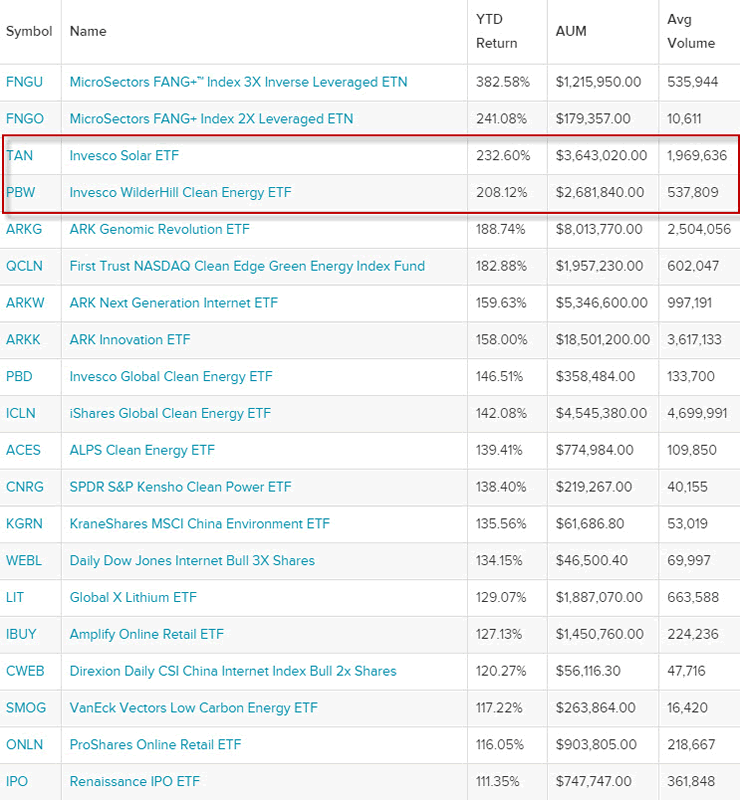740x800 pixels.
Task: Select Amplify Online Retail ETF link
Action: (x=146, y=634)
